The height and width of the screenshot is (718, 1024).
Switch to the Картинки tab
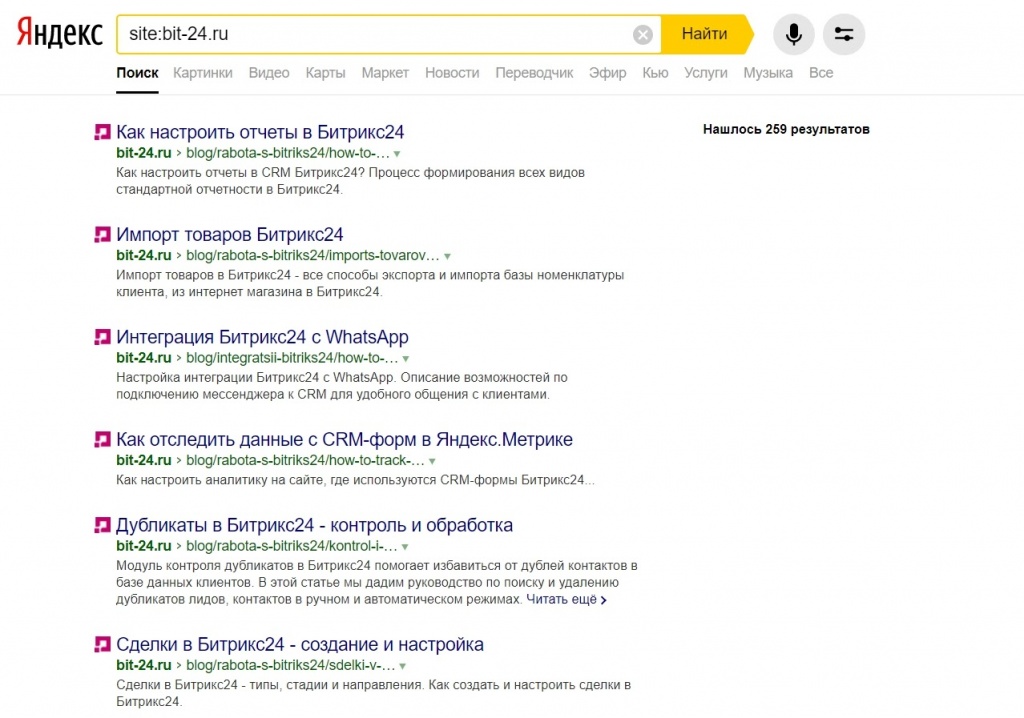click(202, 73)
